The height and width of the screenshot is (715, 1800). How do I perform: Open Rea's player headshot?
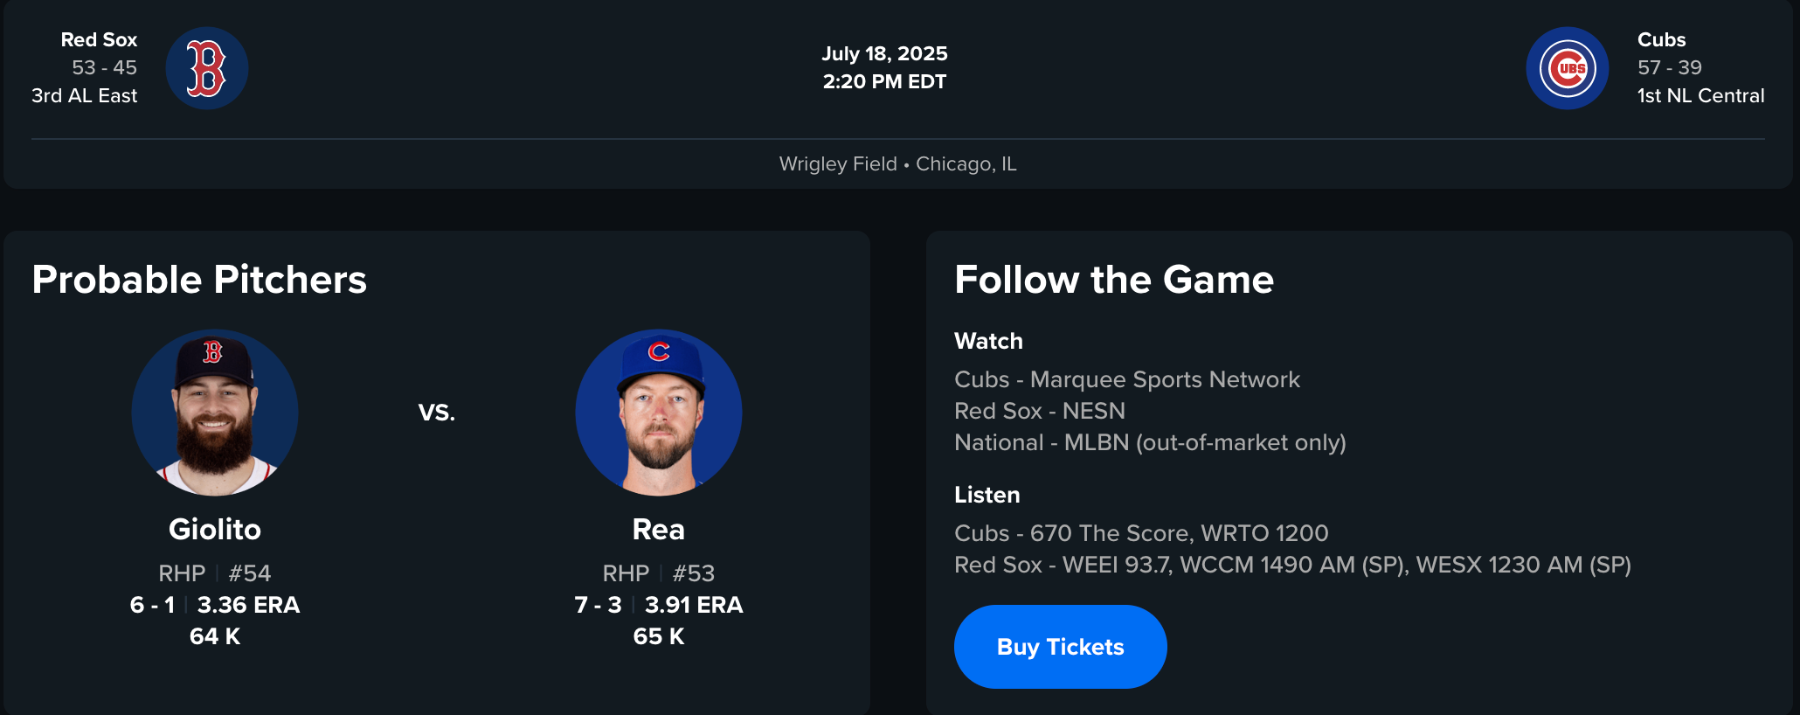(x=658, y=412)
